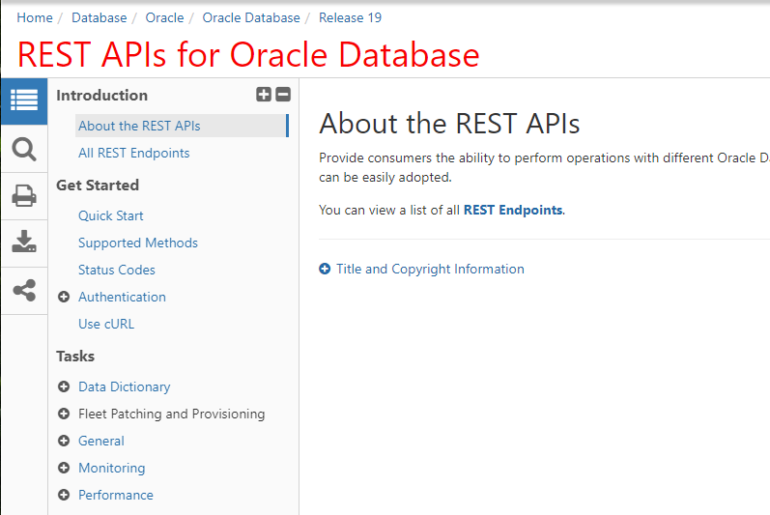Image resolution: width=770 pixels, height=515 pixels.
Task: Open the Performance topic link
Action: coord(115,495)
